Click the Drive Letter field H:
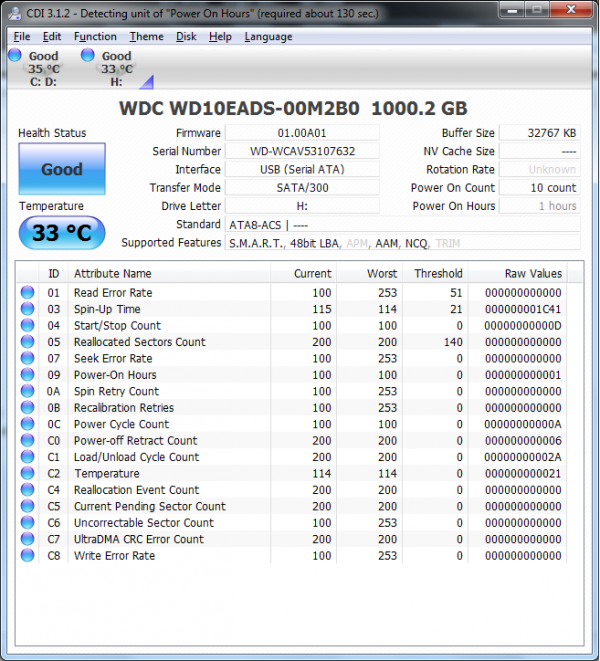This screenshot has height=661, width=600. coord(302,206)
